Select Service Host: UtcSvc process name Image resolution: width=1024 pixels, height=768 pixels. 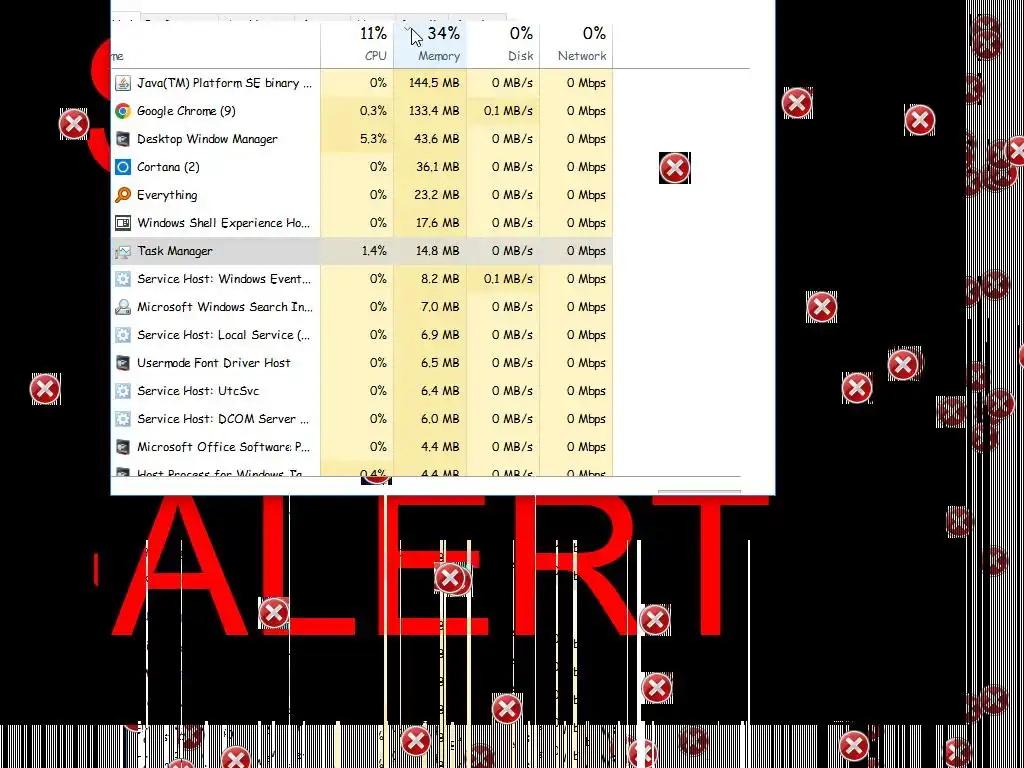click(198, 391)
